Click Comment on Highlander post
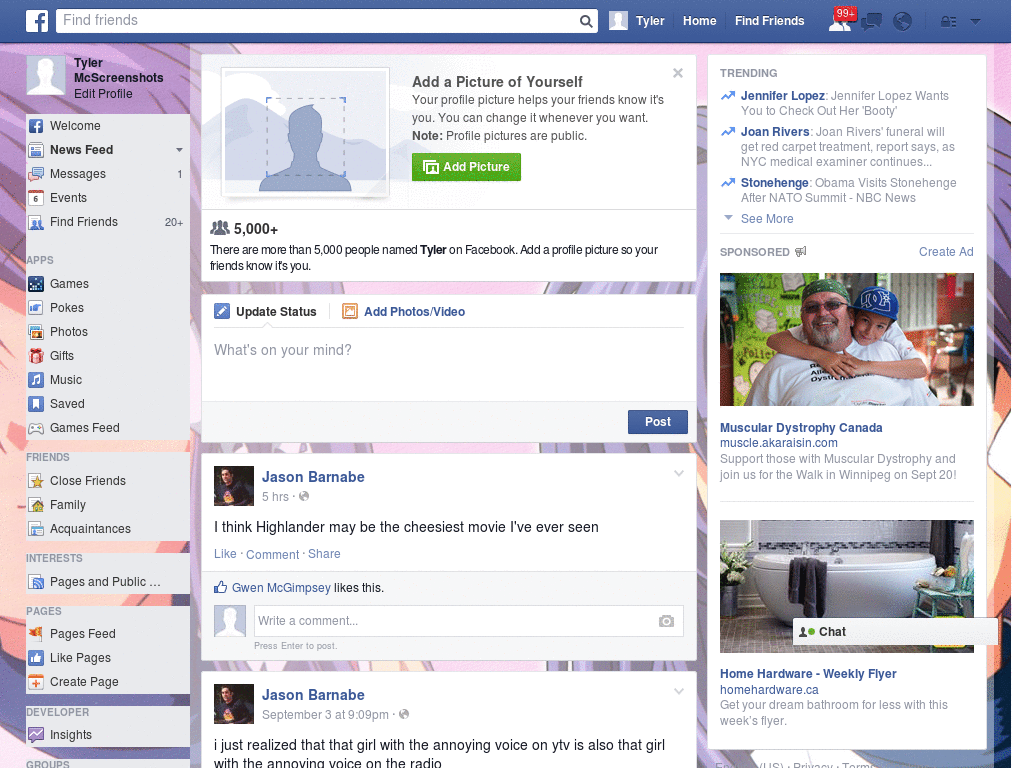The height and width of the screenshot is (768, 1024). point(272,554)
